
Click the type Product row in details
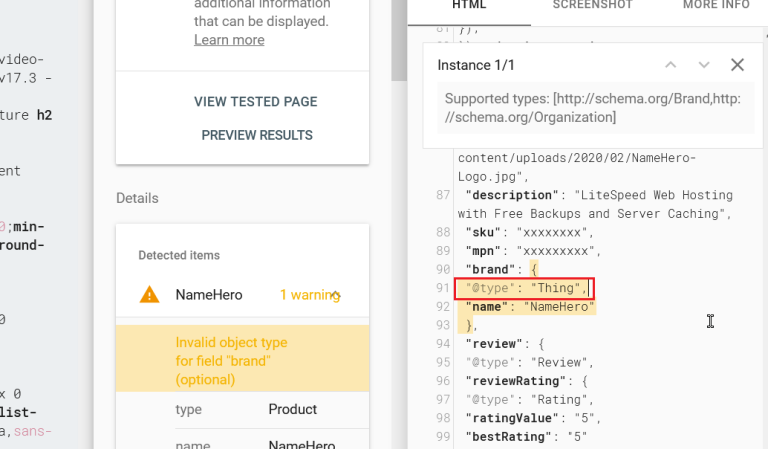[272, 410]
